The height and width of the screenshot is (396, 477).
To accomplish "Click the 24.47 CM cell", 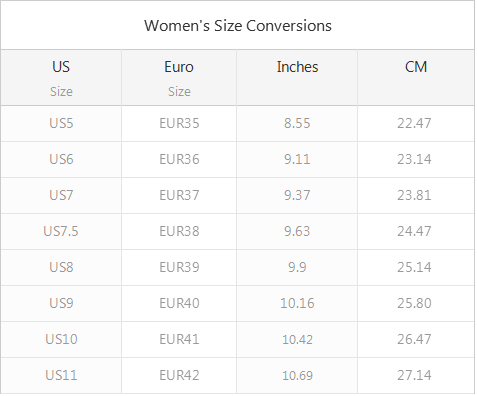I will pos(416,231).
